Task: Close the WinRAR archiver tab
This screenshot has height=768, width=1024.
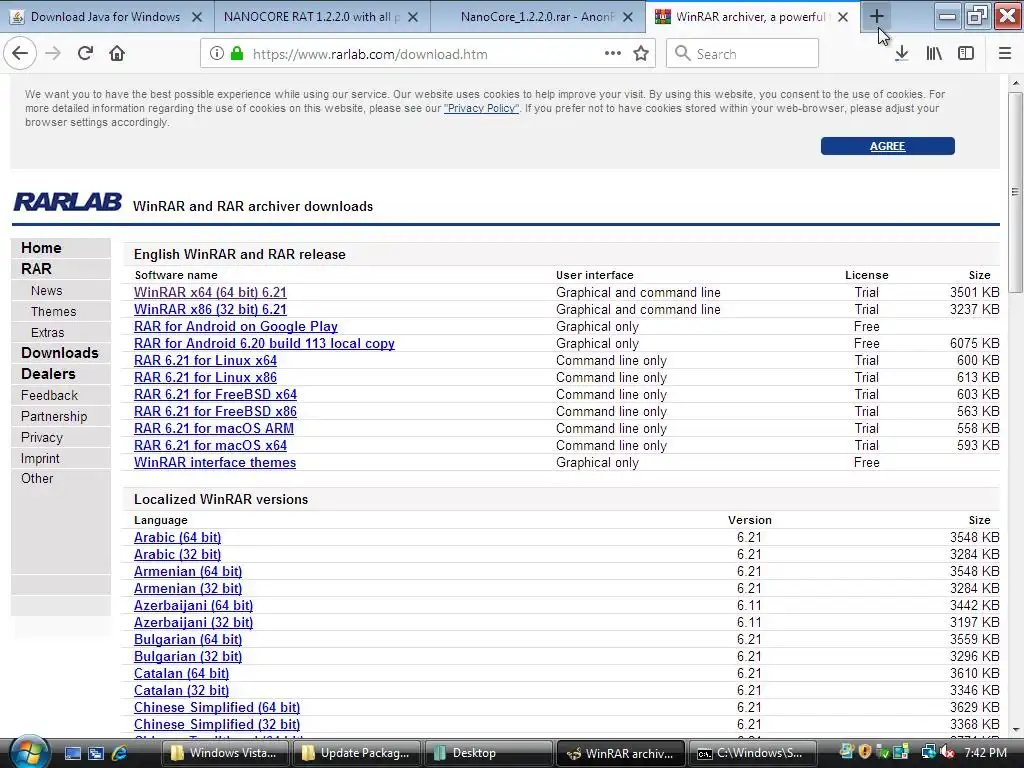Action: pyautogui.click(x=843, y=17)
